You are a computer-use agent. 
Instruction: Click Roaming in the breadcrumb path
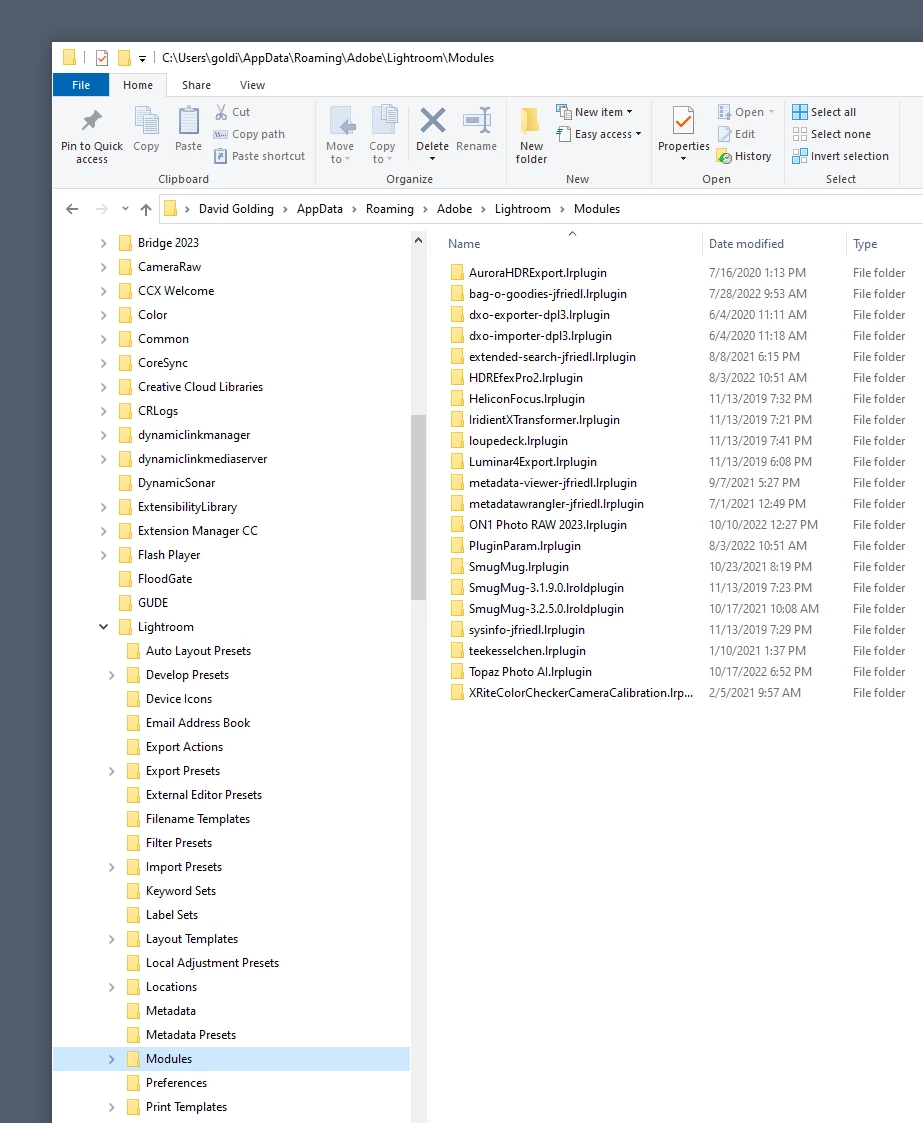click(390, 209)
